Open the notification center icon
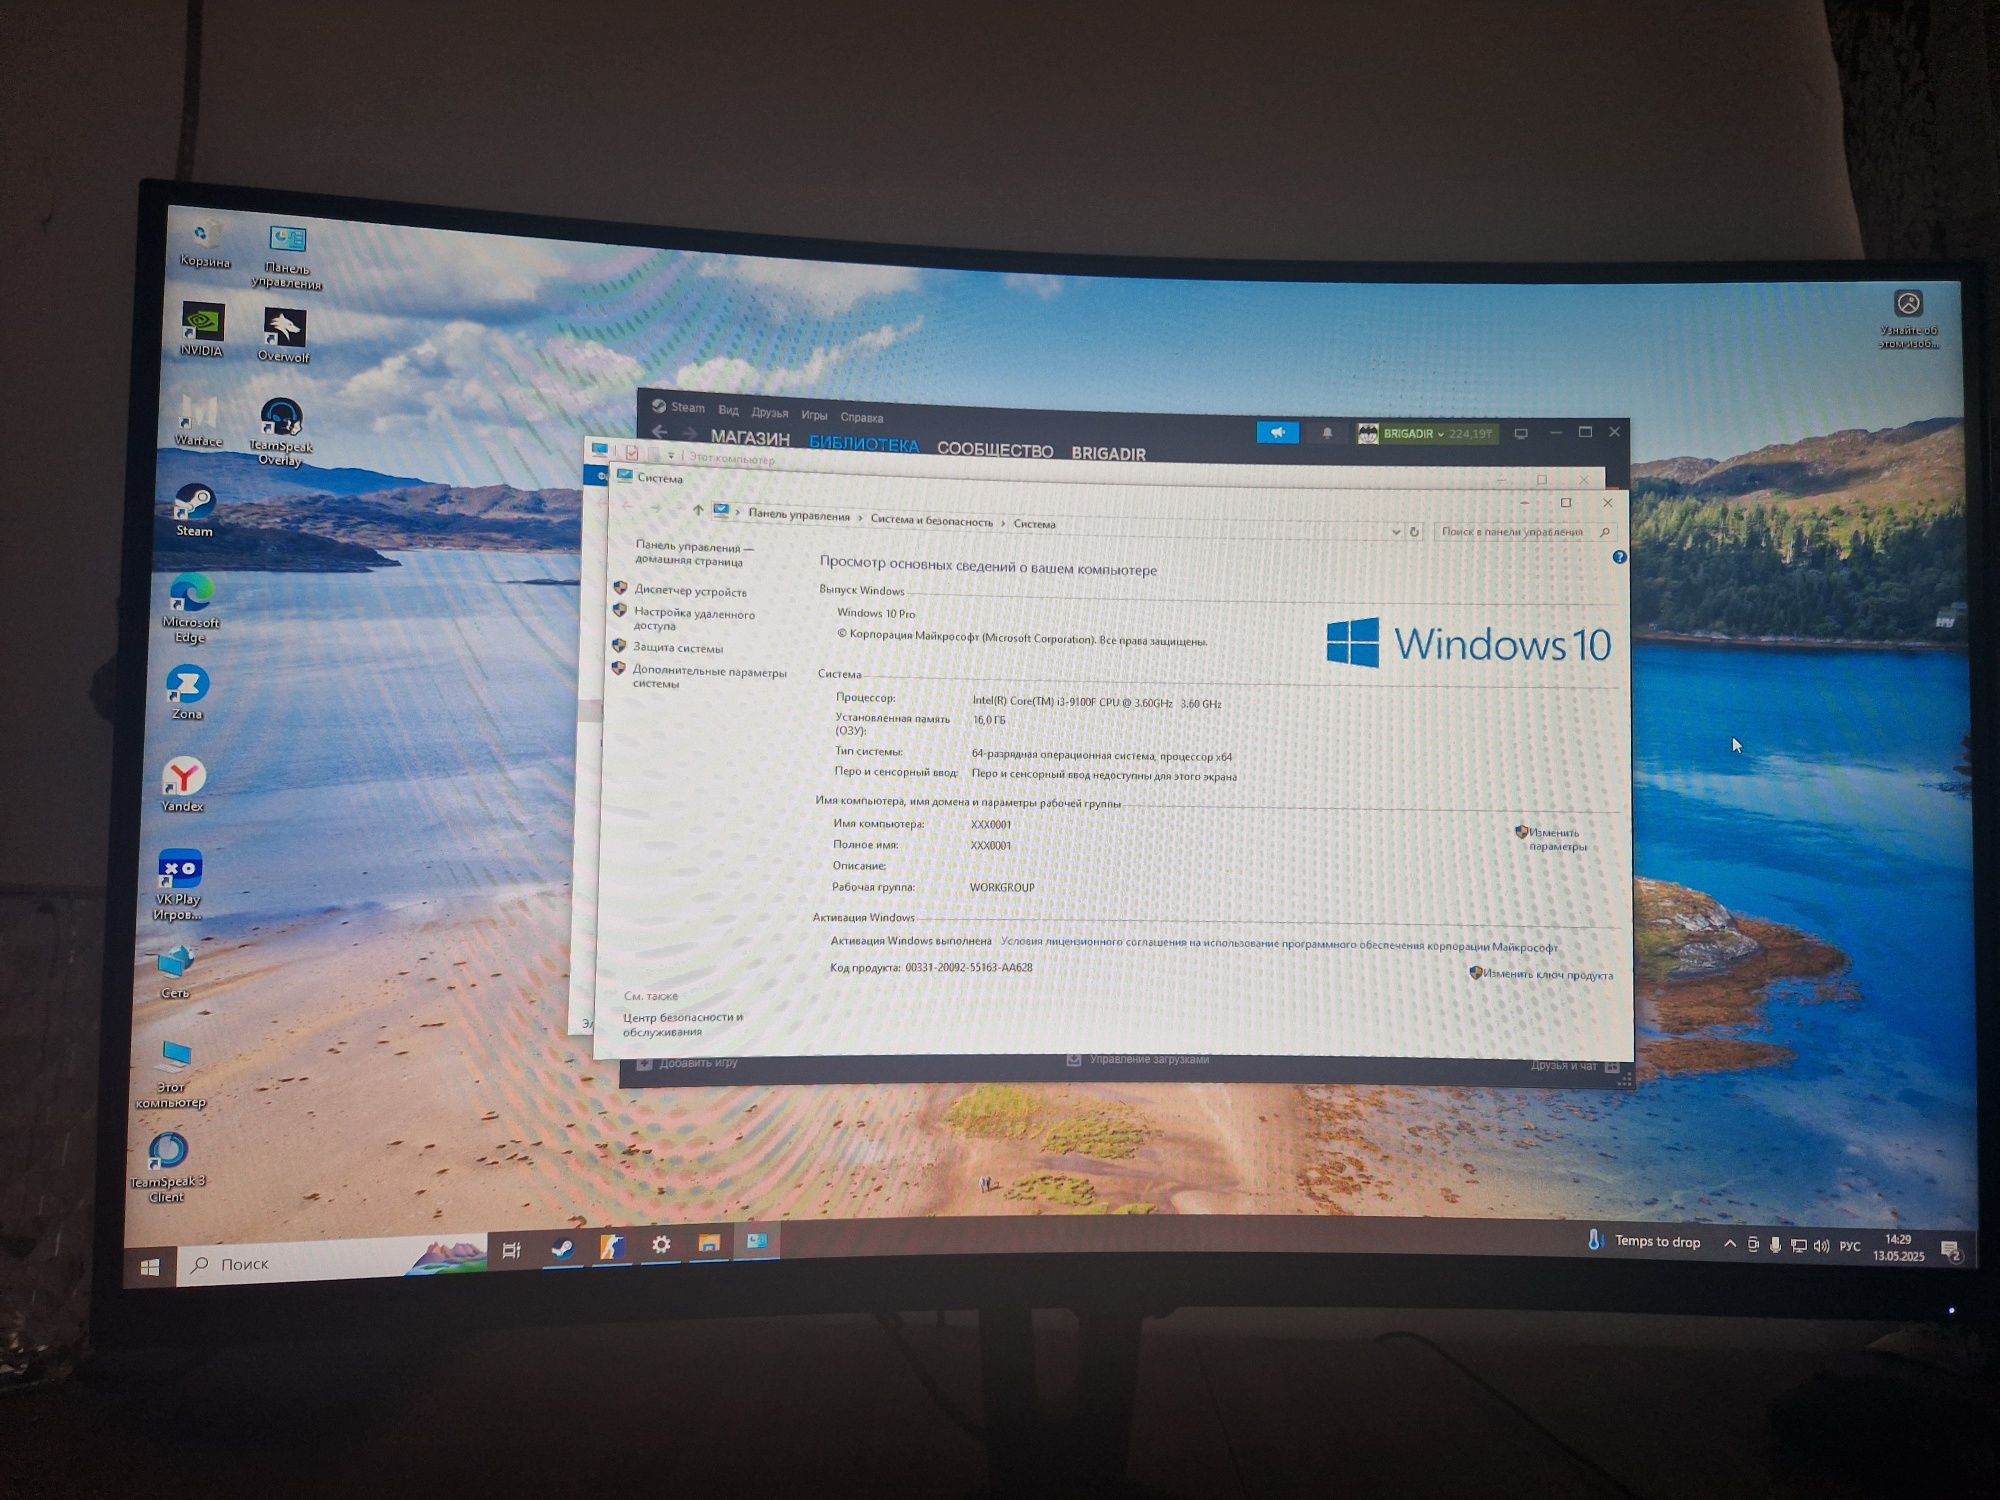This screenshot has width=2000, height=1500. tap(1950, 1250)
